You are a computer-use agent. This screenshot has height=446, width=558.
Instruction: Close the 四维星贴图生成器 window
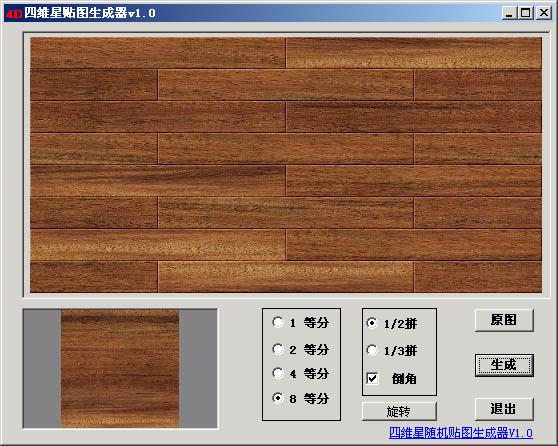[x=544, y=13]
